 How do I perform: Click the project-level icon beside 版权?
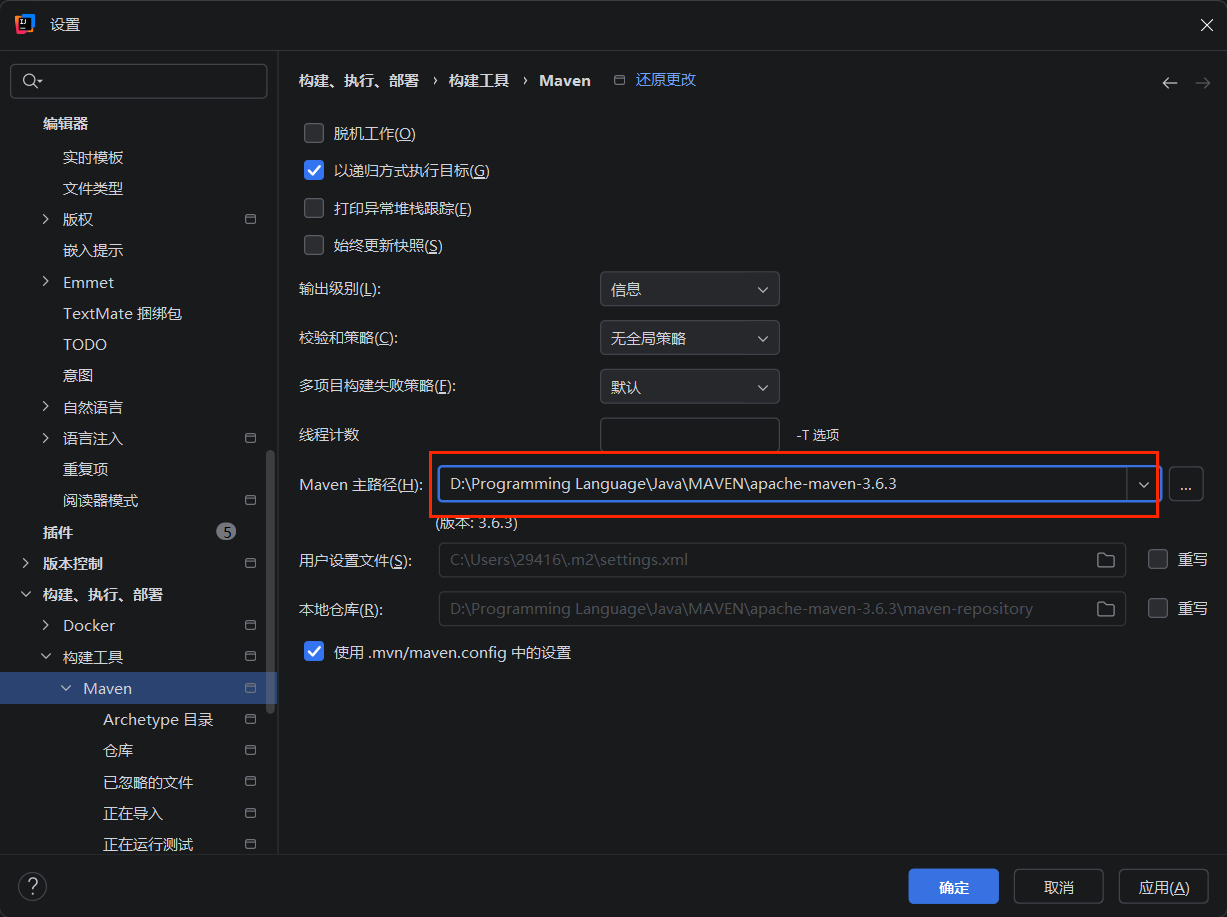coord(250,219)
